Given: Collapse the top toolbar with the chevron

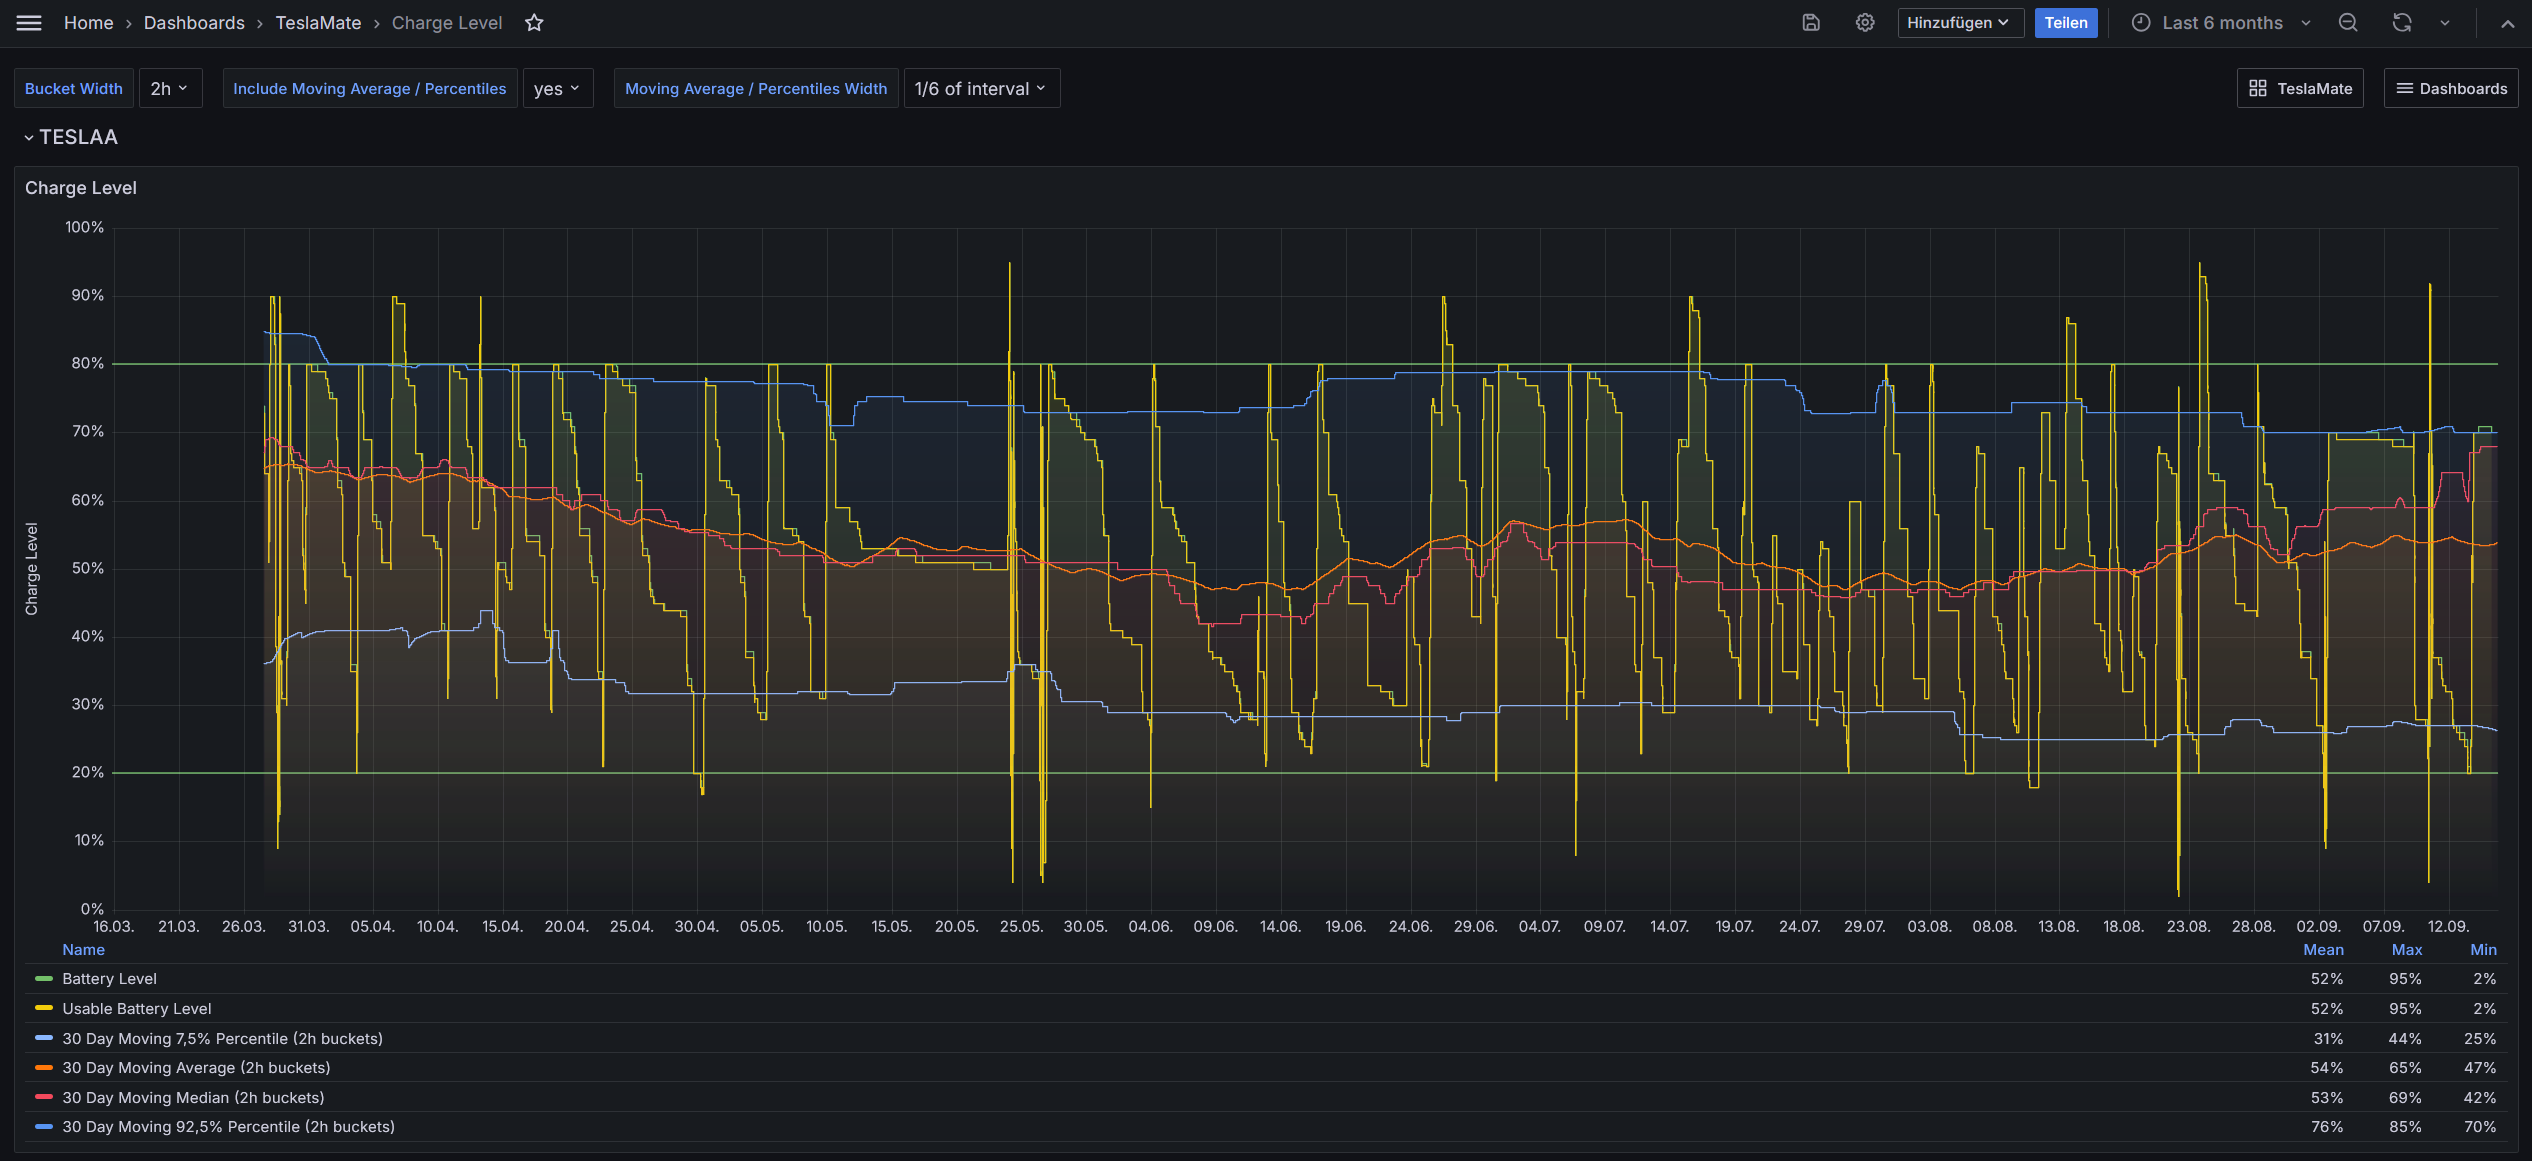Looking at the screenshot, I should coord(2507,23).
